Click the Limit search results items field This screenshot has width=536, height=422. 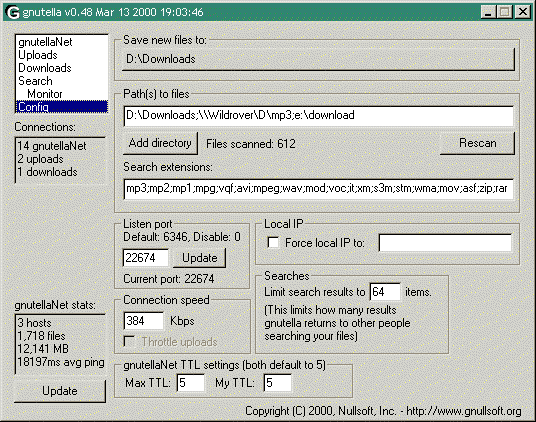[385, 292]
